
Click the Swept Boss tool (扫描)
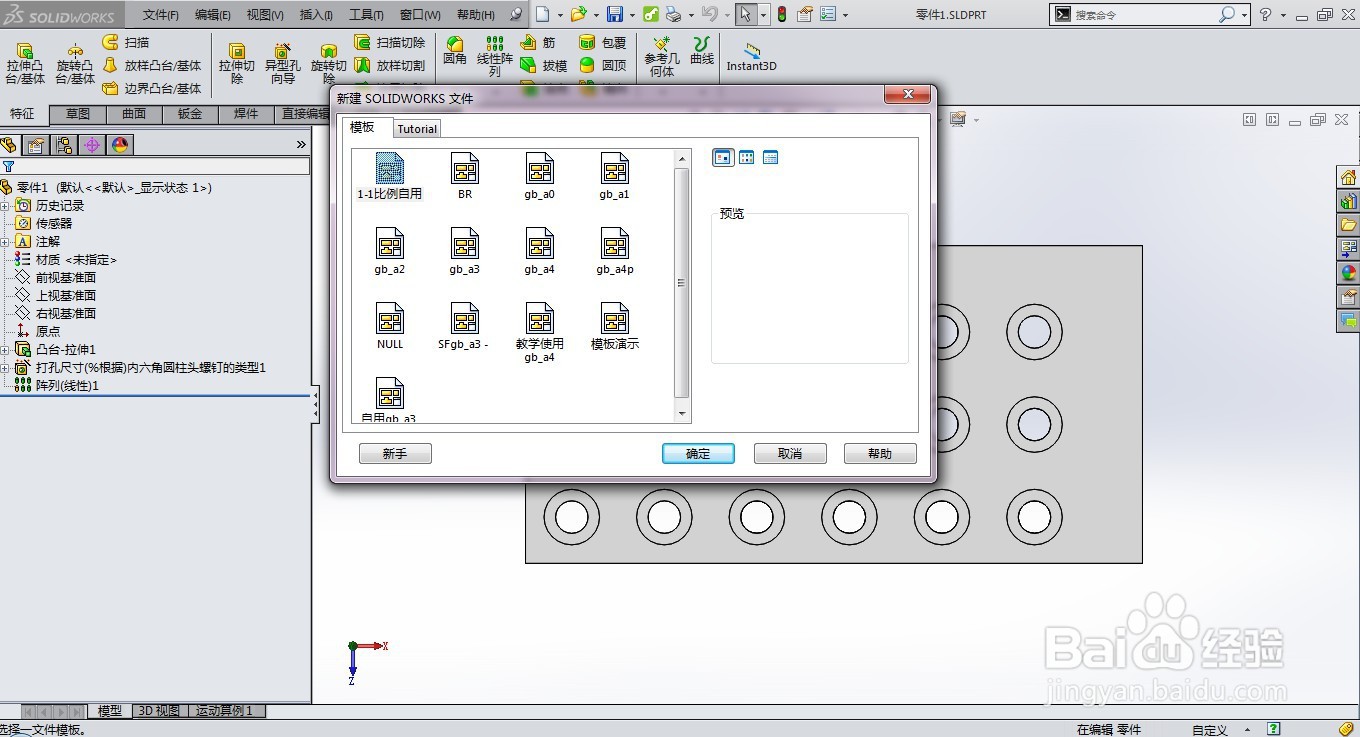(x=126, y=43)
